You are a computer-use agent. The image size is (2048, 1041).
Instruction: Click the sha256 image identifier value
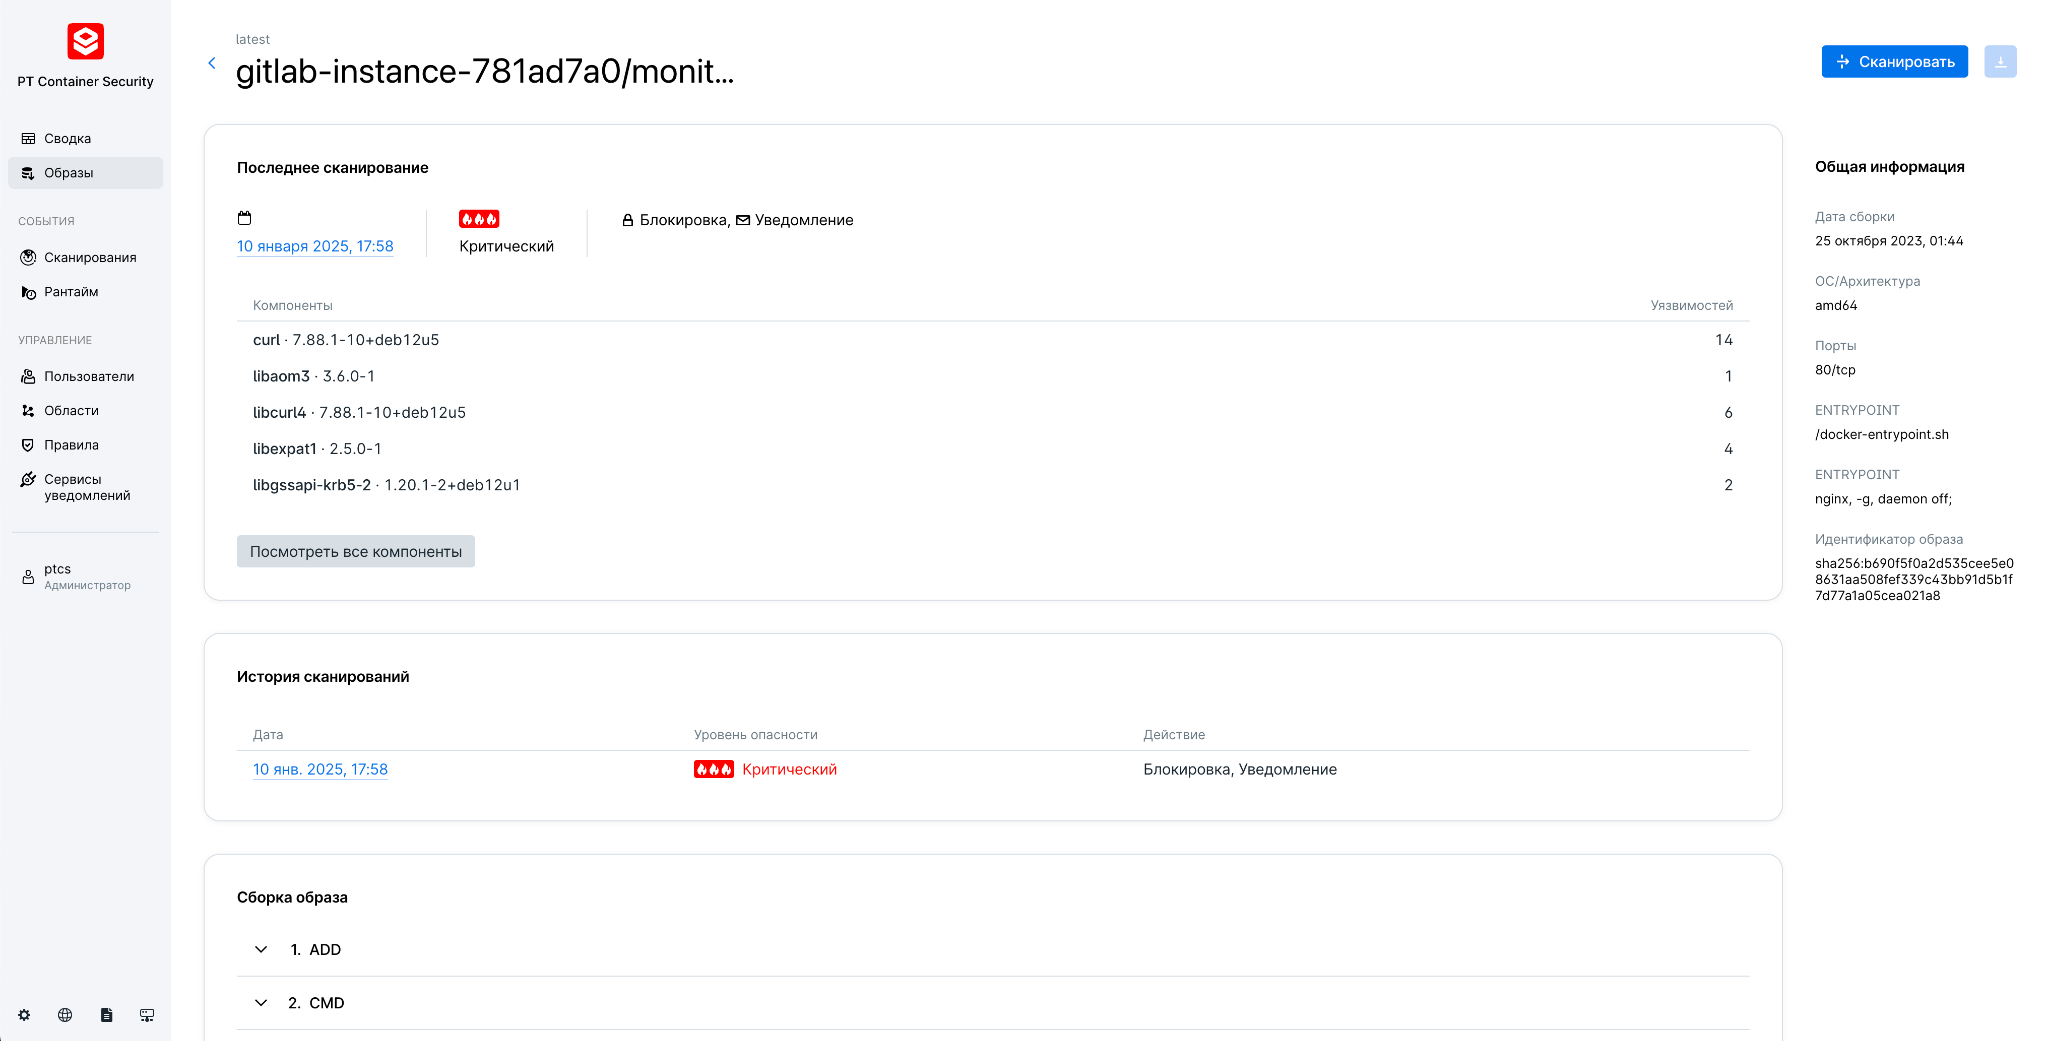click(1914, 580)
